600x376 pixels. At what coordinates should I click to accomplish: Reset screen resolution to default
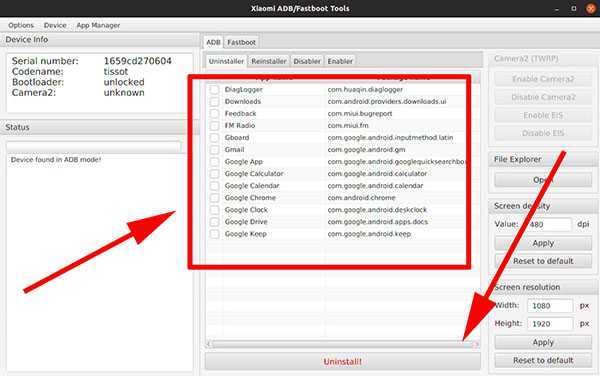tap(543, 360)
